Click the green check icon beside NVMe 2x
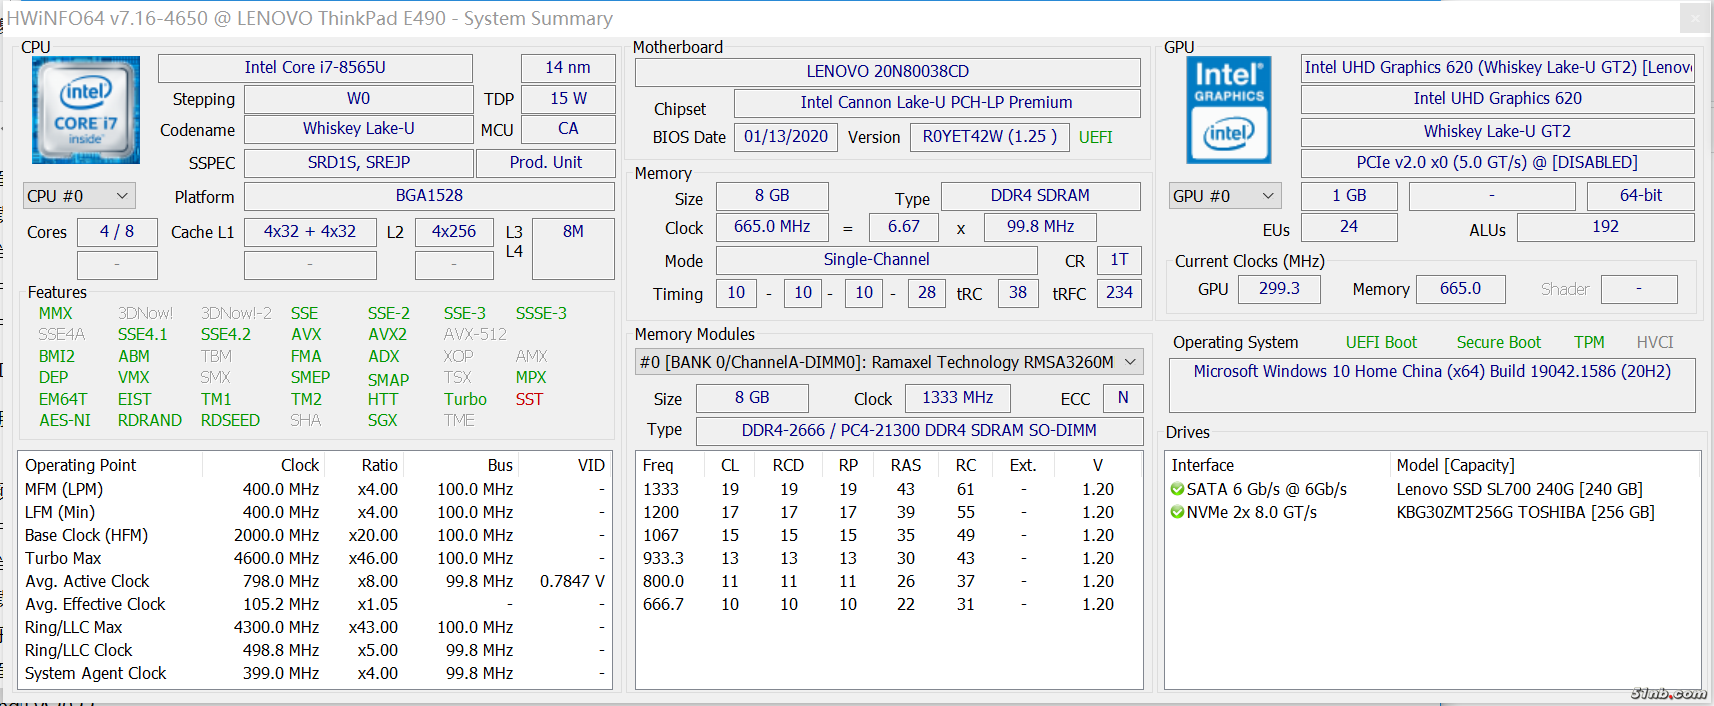Viewport: 1714px width, 706px height. click(1177, 513)
